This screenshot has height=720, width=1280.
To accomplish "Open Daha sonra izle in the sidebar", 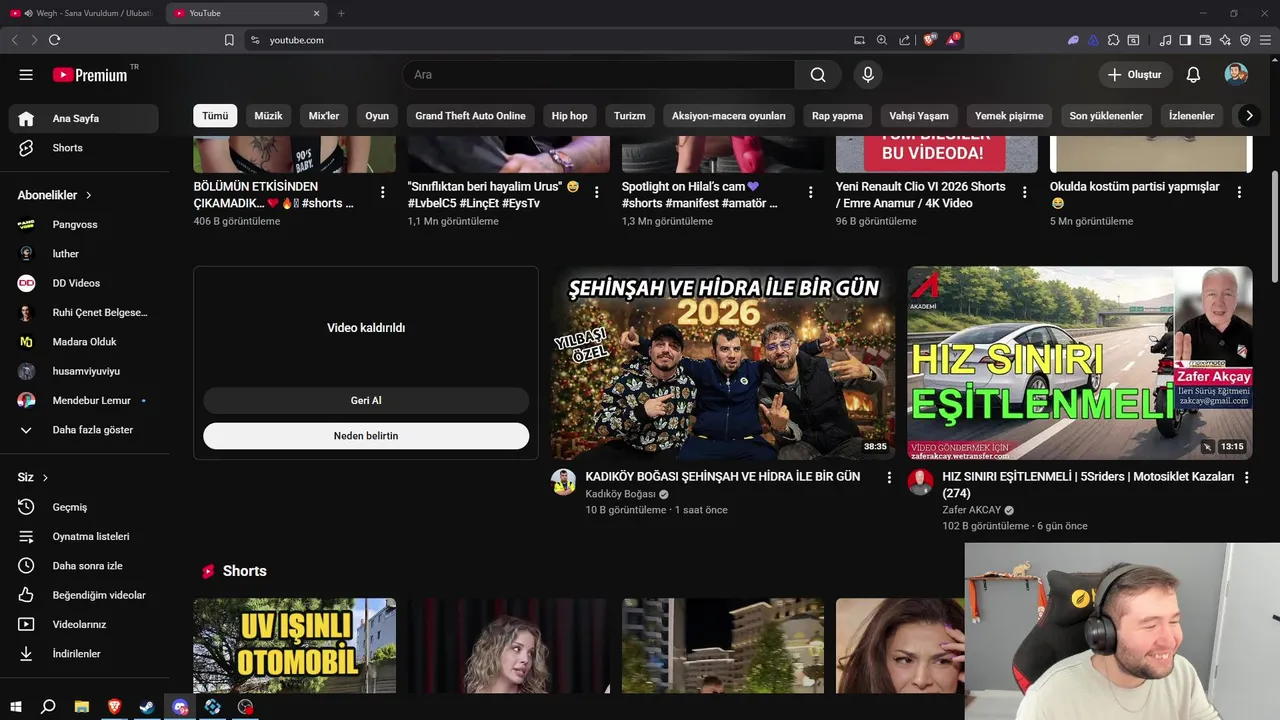I will 84,566.
